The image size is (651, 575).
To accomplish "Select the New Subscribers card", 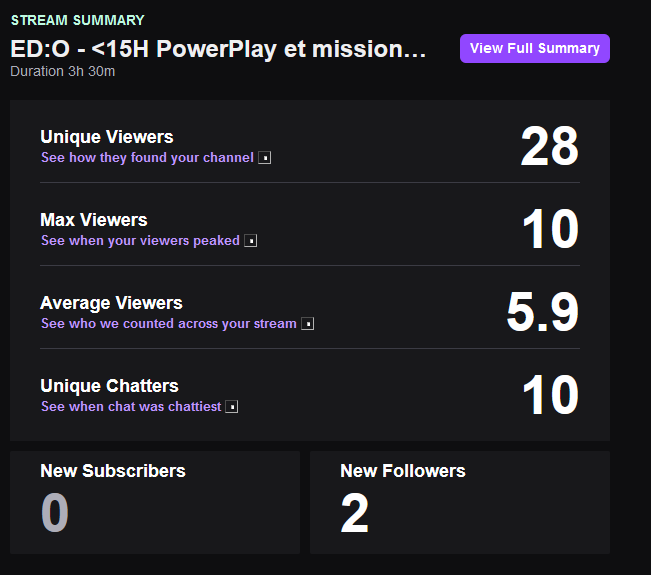I will pos(155,502).
